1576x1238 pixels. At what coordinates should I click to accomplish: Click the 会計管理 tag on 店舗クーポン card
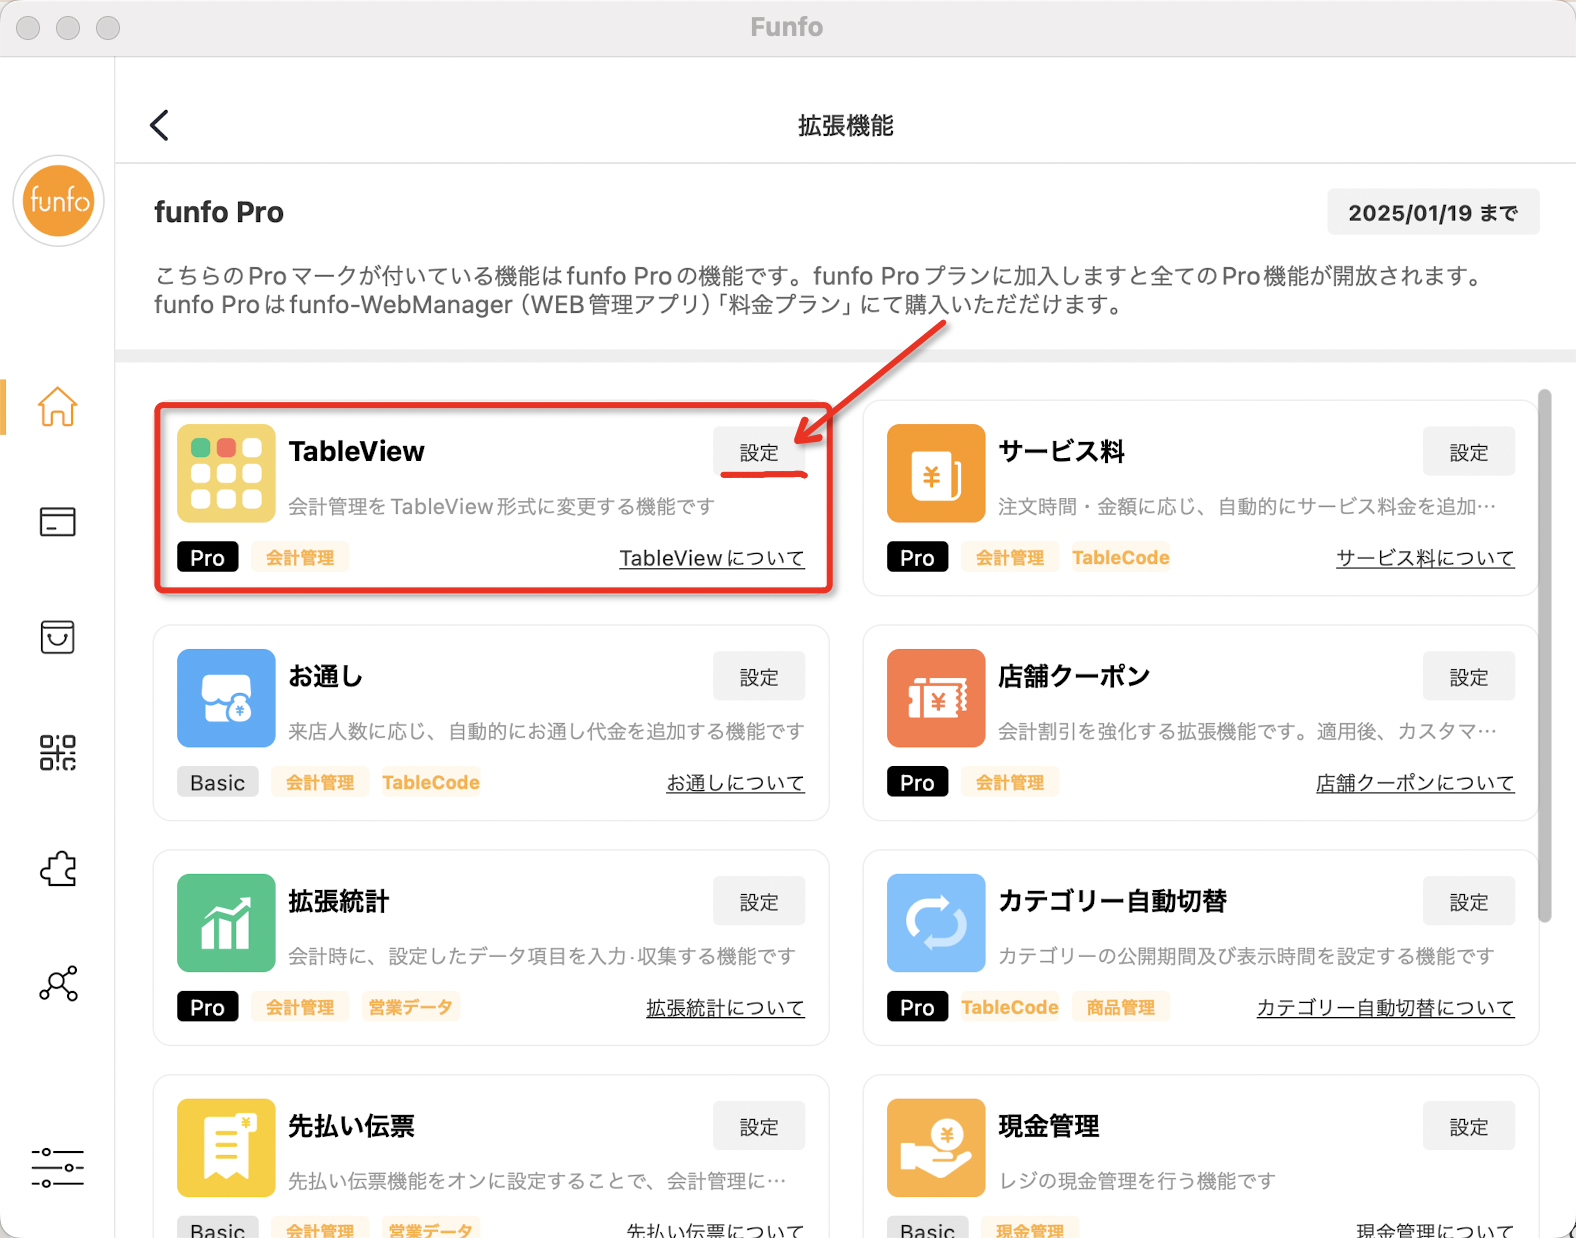pyautogui.click(x=1010, y=782)
